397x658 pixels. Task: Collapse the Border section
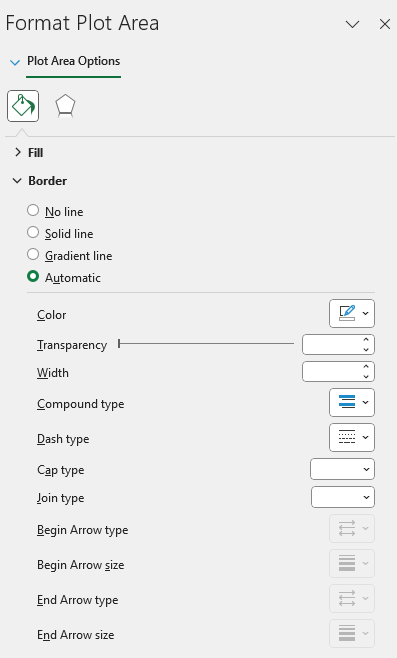40,181
